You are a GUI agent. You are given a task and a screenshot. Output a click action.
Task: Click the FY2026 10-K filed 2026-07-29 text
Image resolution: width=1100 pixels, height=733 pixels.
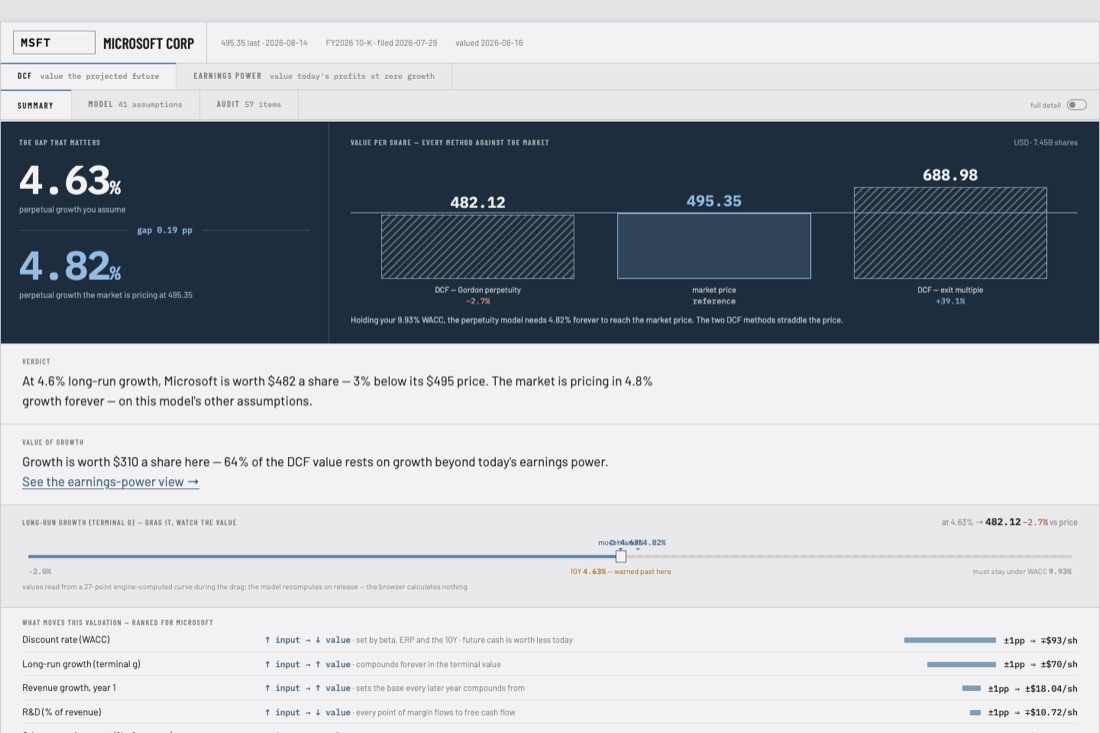pos(381,43)
